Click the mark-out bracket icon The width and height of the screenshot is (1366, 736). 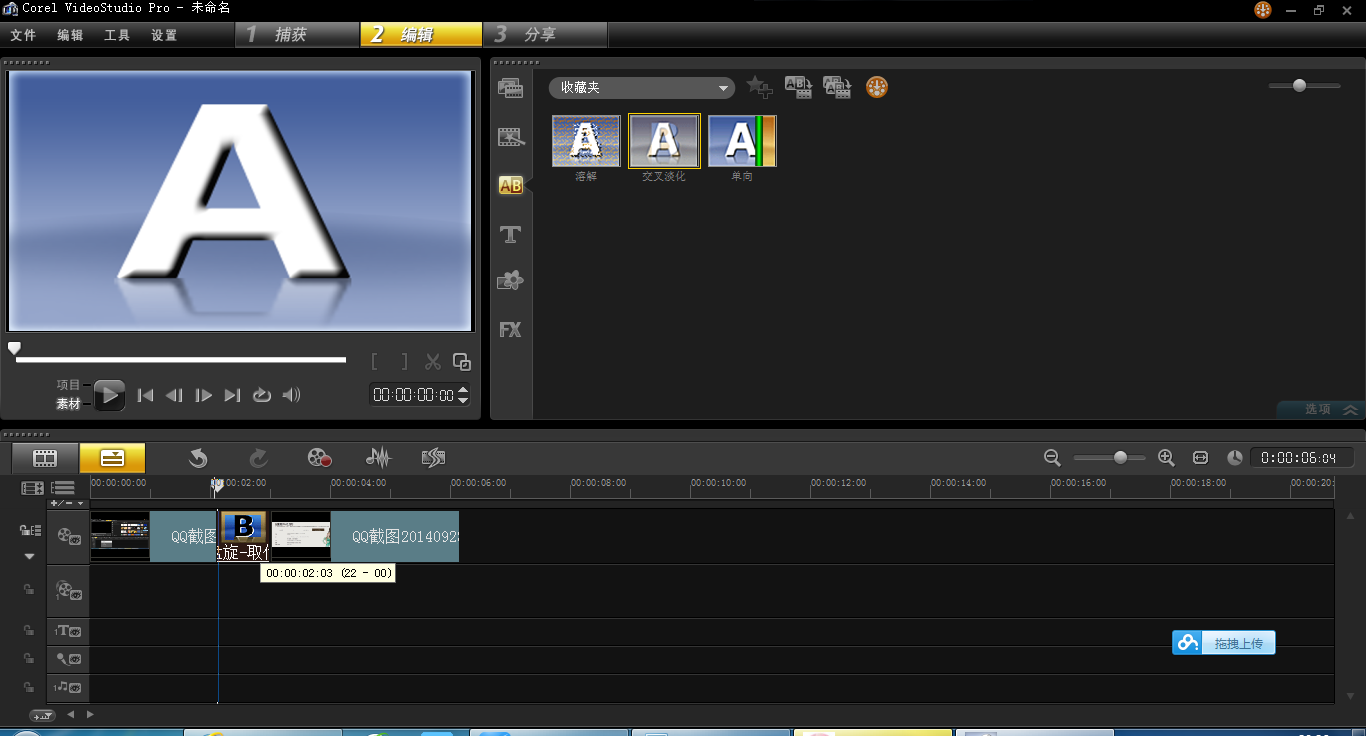[404, 362]
